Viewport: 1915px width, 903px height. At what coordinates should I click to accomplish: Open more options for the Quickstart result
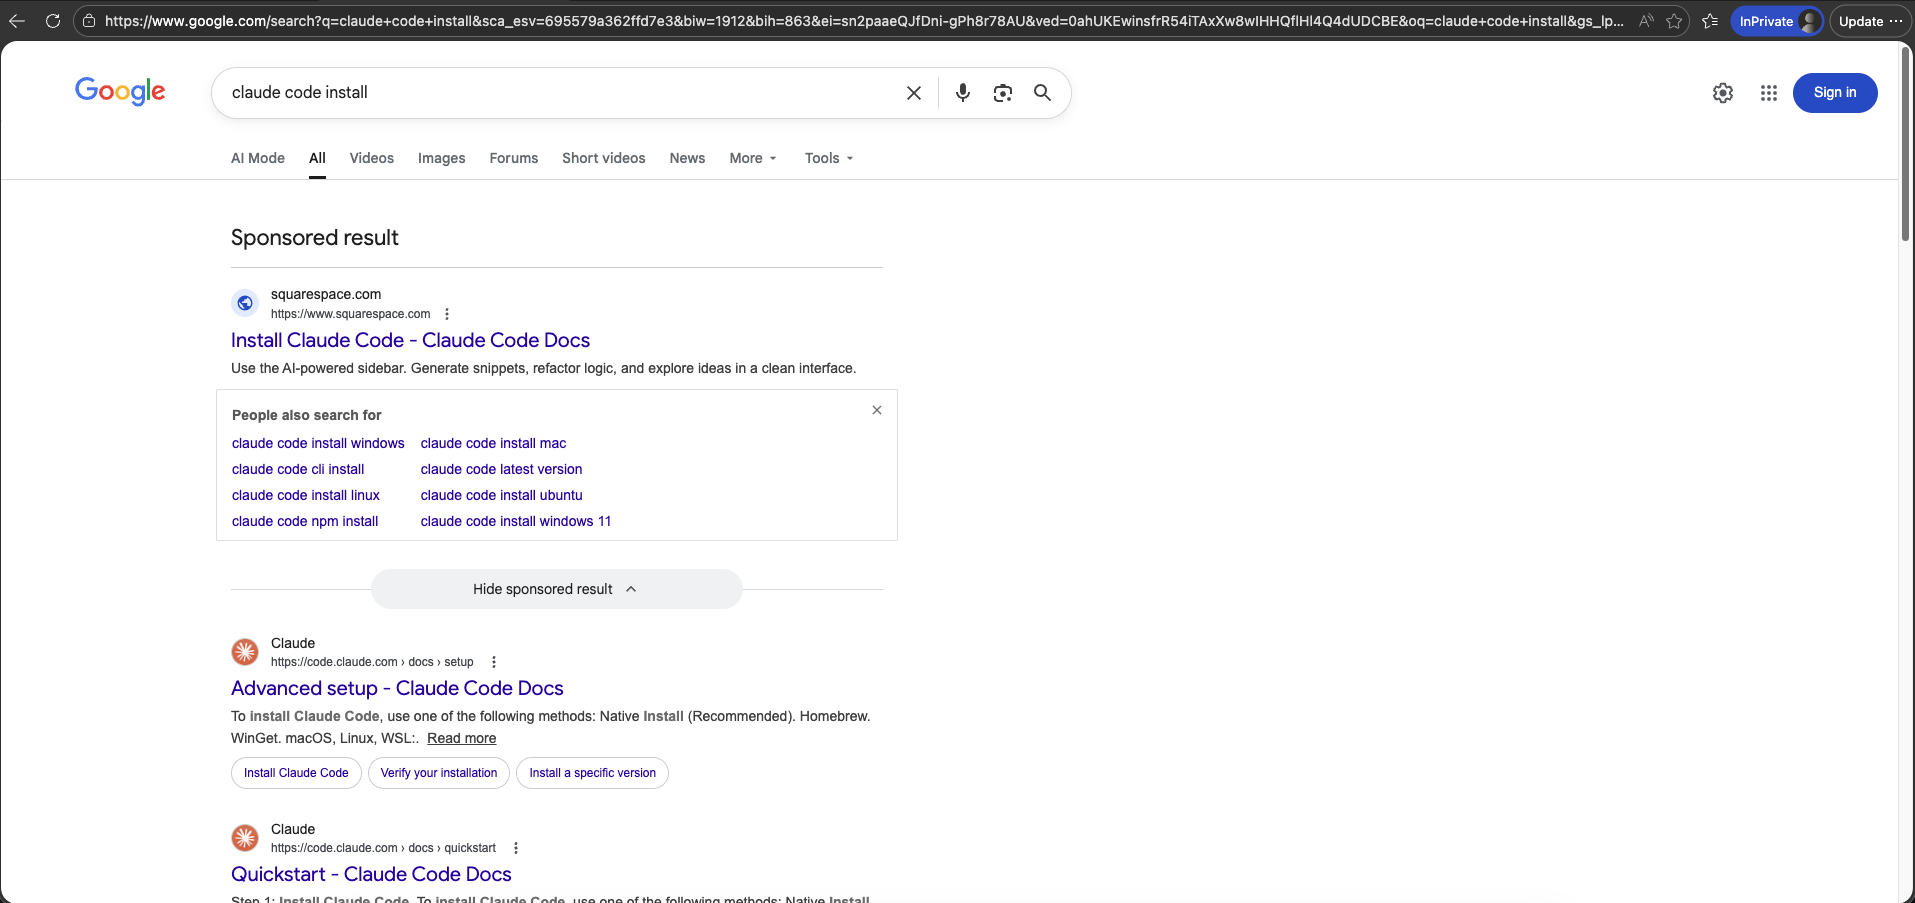coord(516,848)
